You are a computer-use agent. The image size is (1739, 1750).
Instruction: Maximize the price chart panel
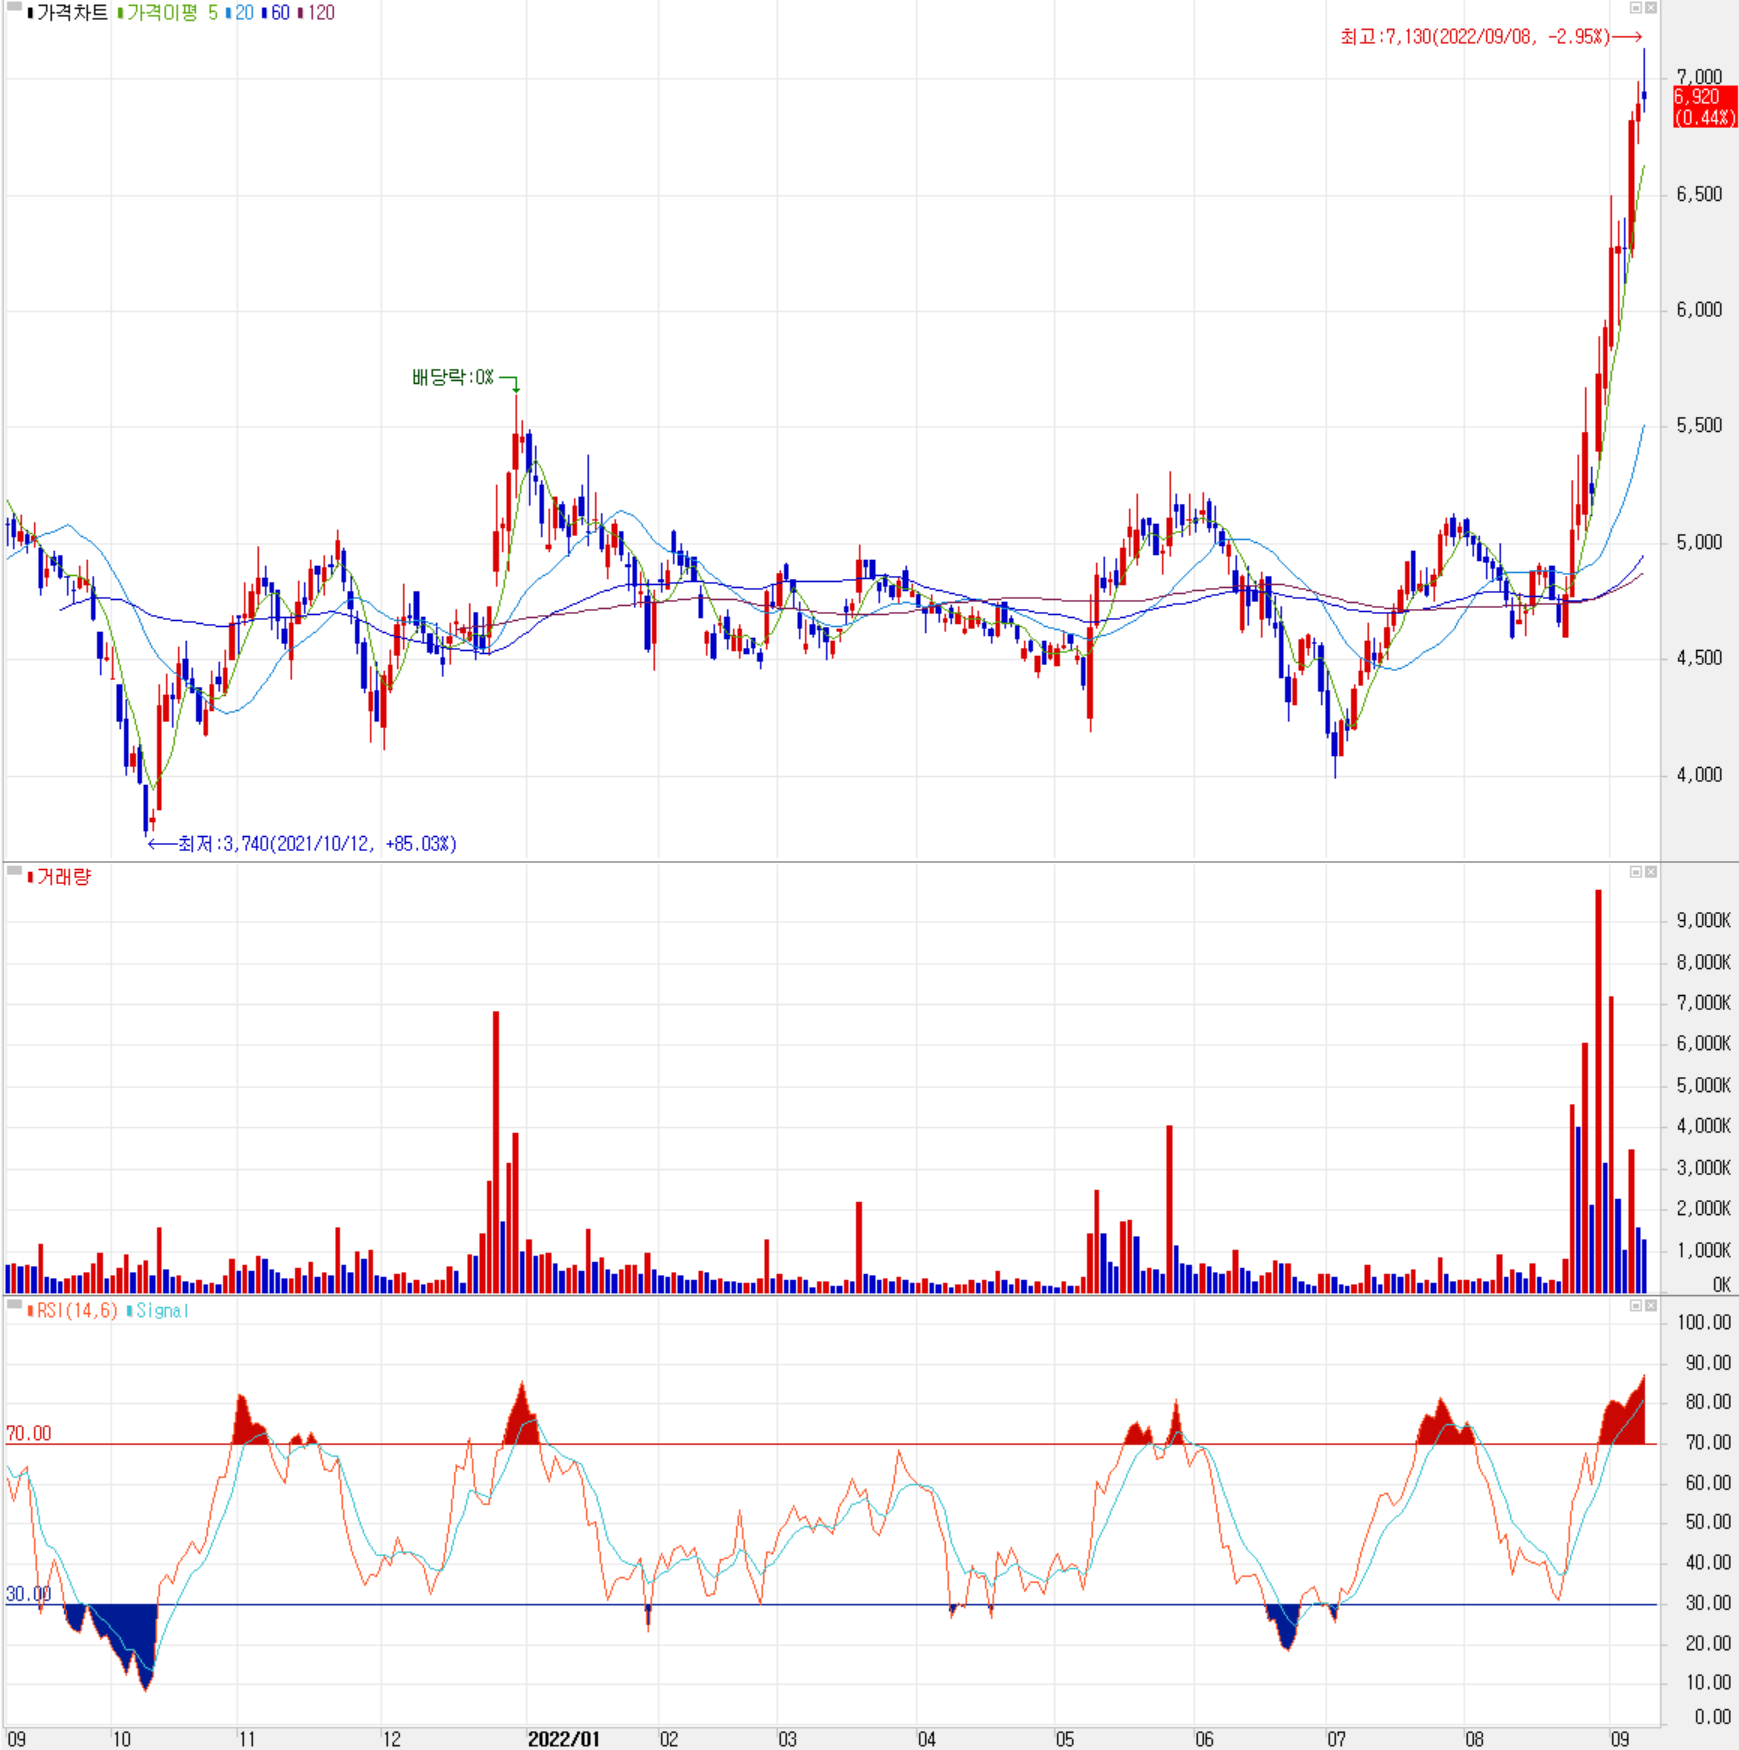tap(1636, 8)
